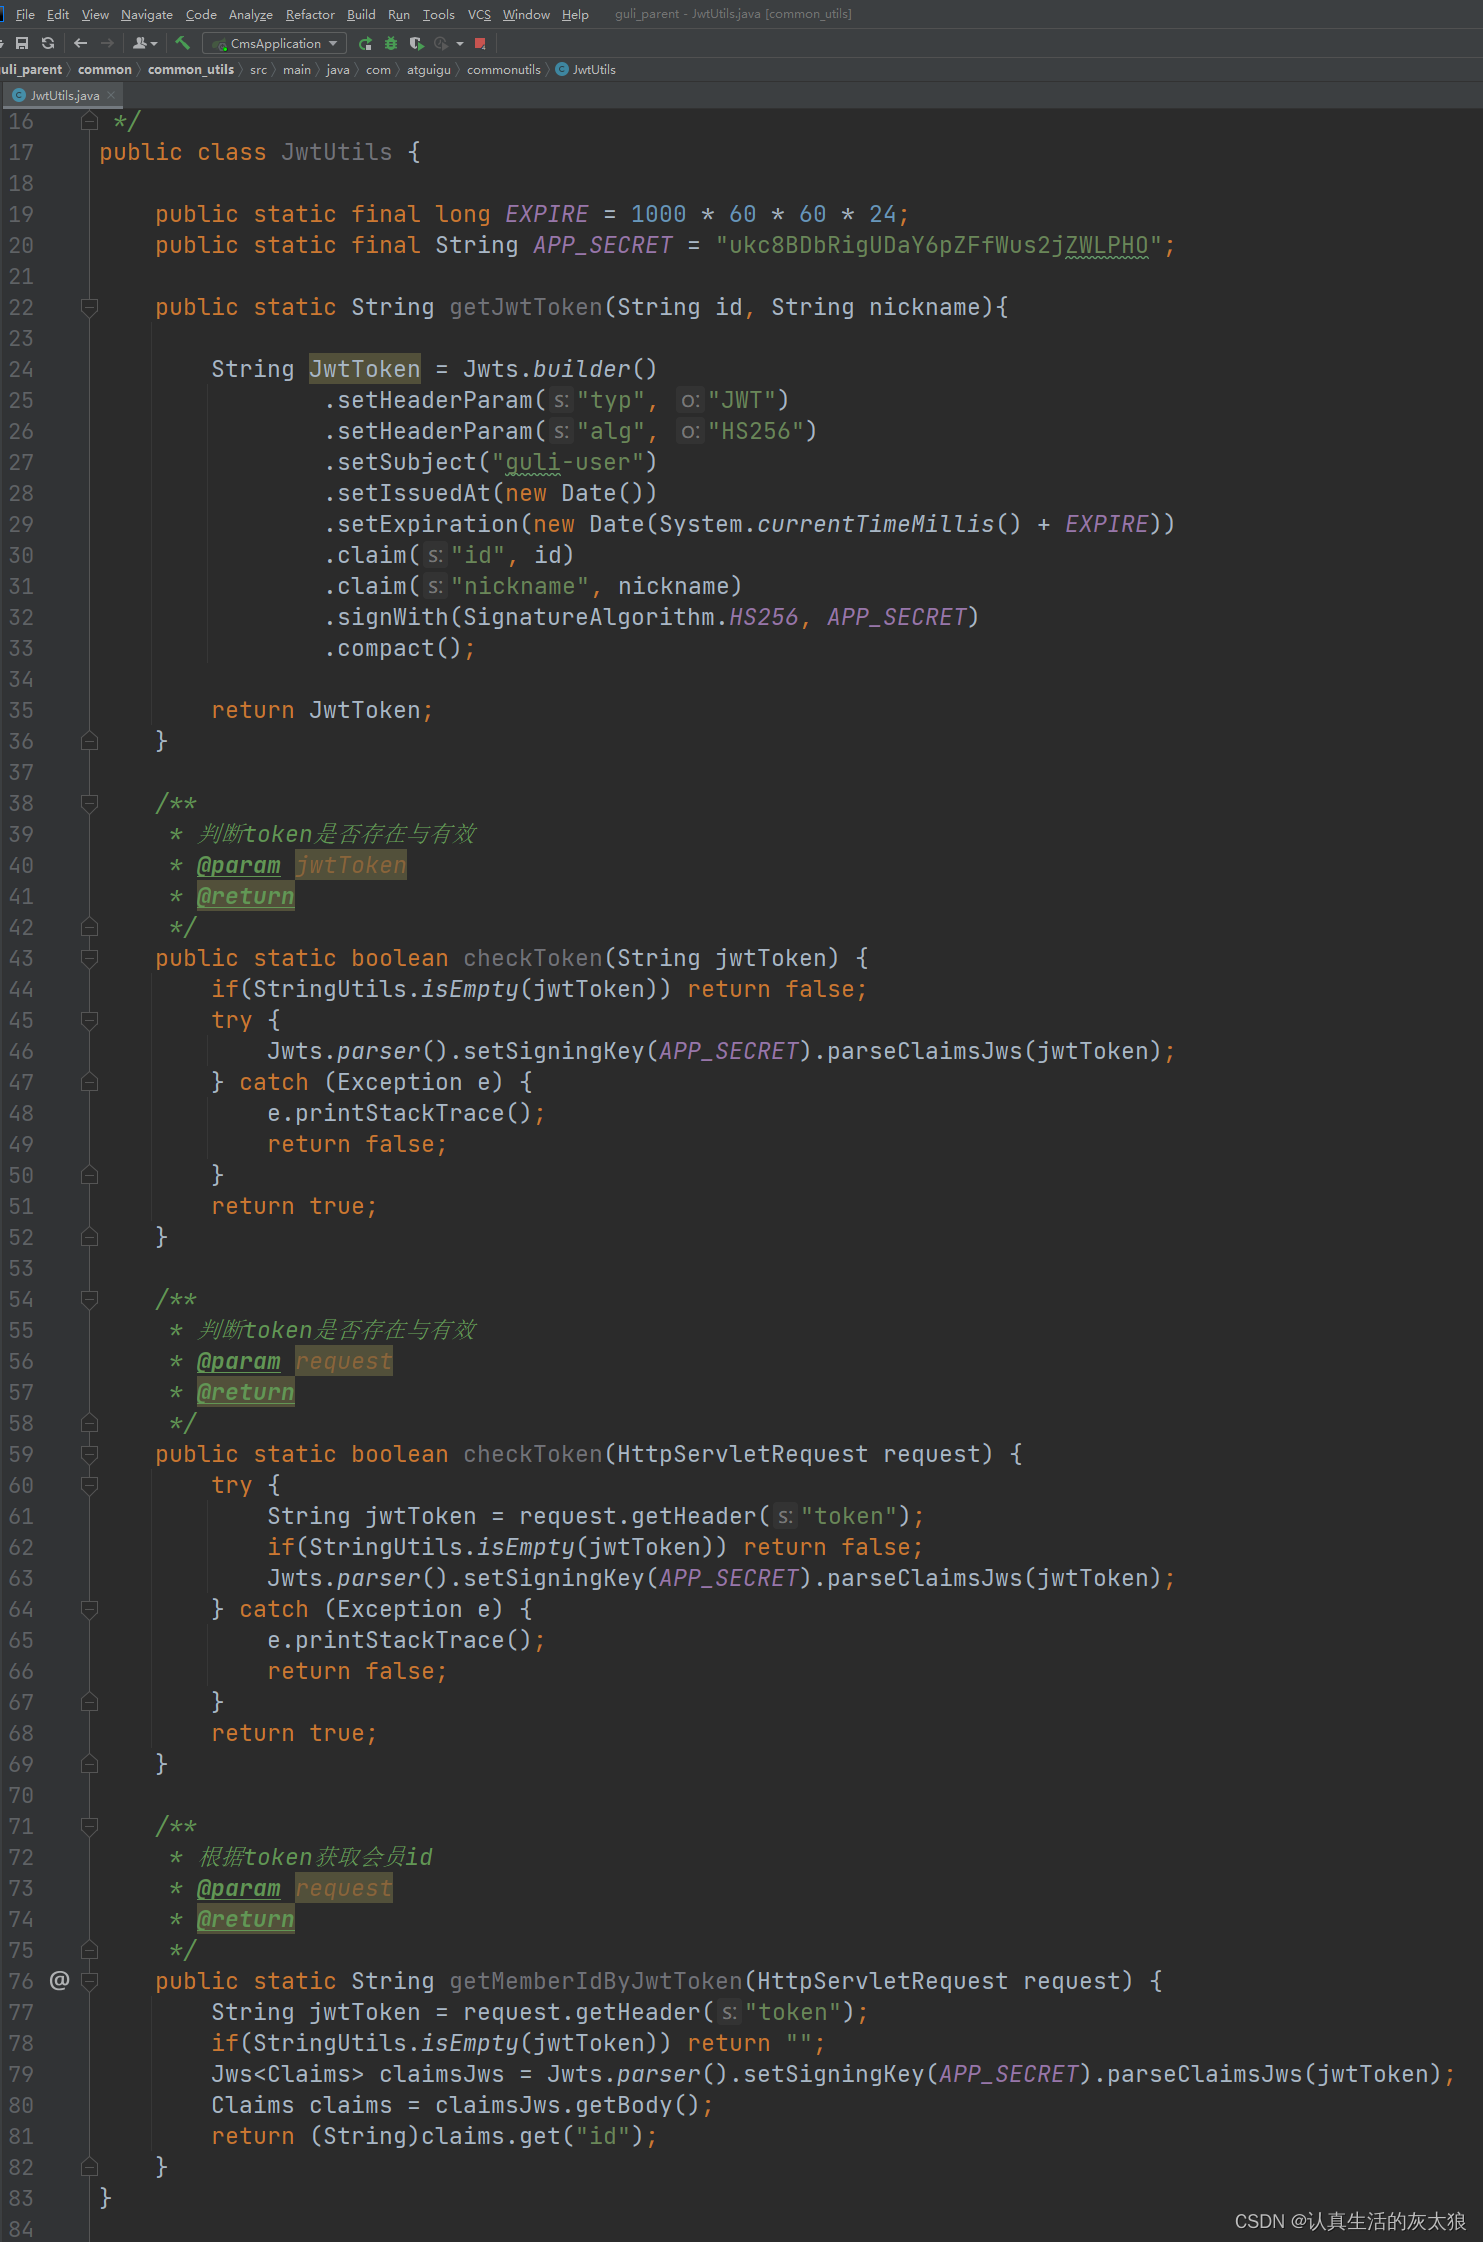Collapse the Javadoc fold on line 54
Viewport: 1483px width, 2242px height.
89,1299
